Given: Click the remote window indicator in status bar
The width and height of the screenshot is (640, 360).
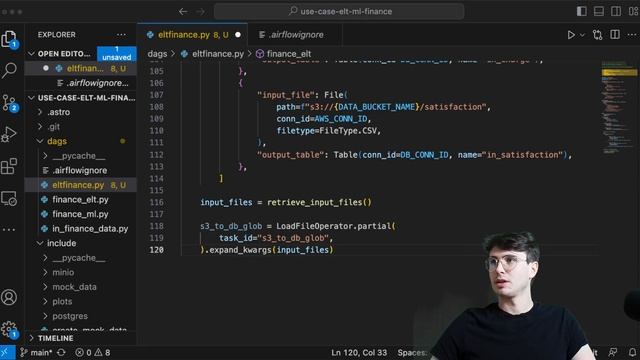Looking at the screenshot, I should [x=7, y=353].
